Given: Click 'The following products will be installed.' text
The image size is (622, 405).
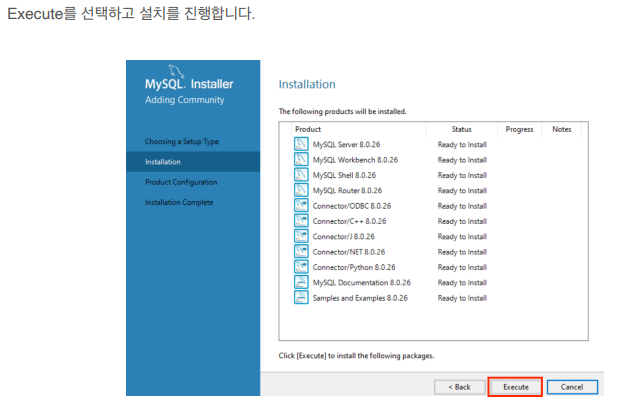Looking at the screenshot, I should click(x=342, y=111).
